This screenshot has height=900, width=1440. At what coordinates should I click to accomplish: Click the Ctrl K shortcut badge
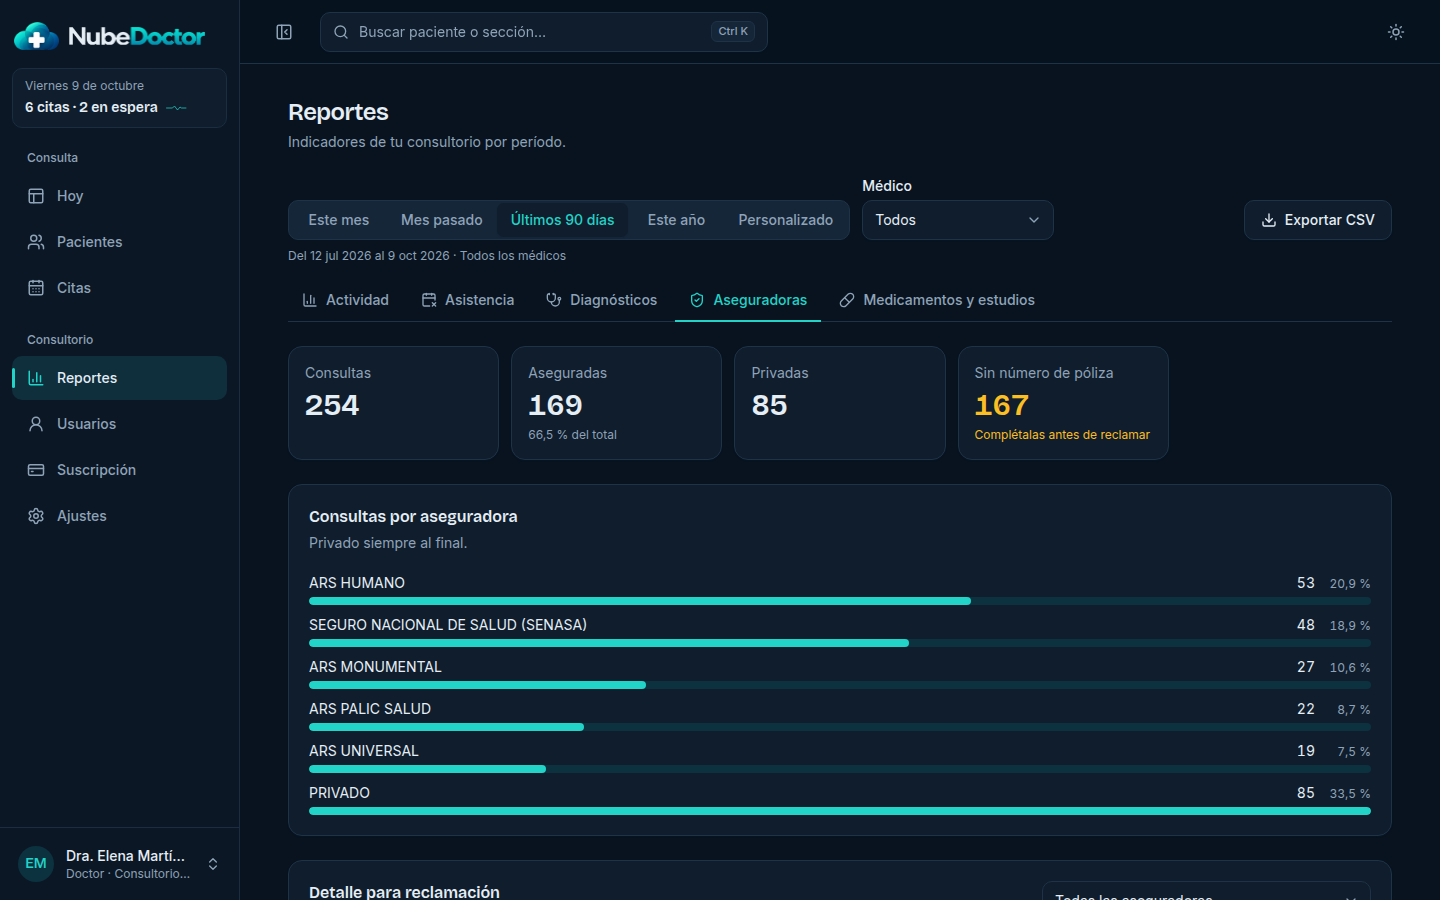click(x=733, y=32)
